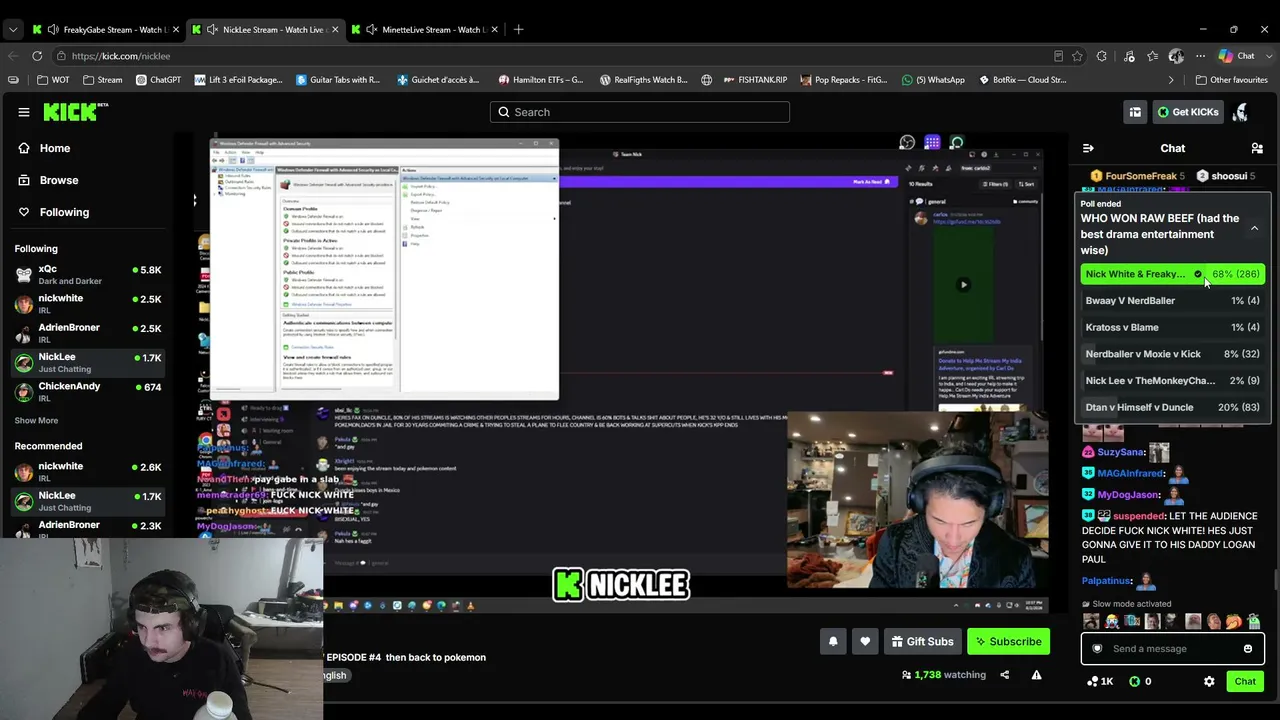
Task: Expand Following list with Show more
Action: (x=36, y=421)
